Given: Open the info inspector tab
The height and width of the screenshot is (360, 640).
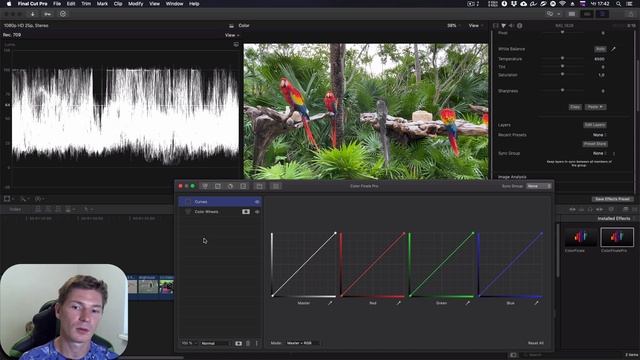Looking at the screenshot, I should point(520,25).
